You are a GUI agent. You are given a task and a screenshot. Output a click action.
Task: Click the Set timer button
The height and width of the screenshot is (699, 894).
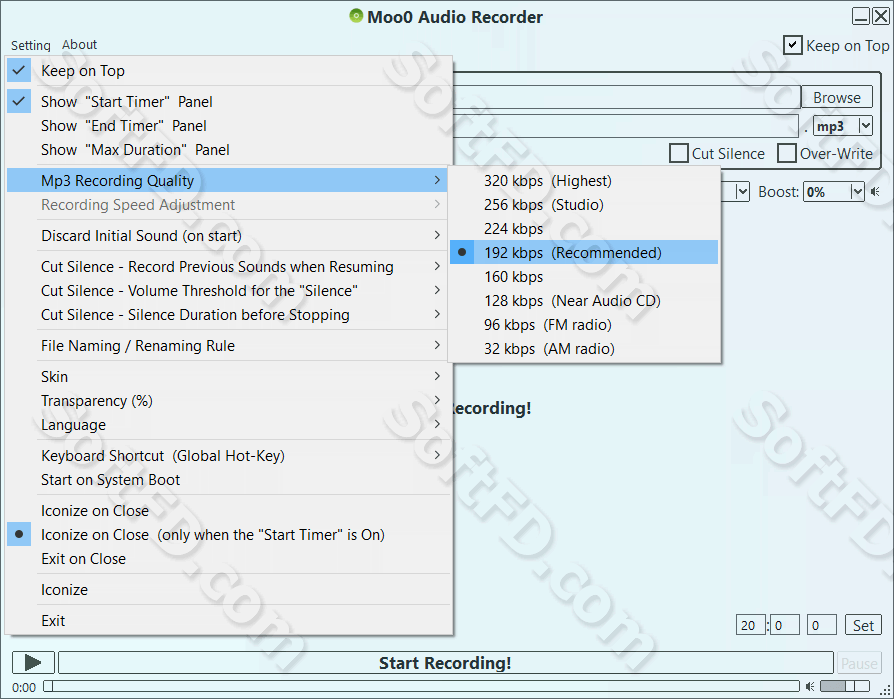pyautogui.click(x=863, y=625)
